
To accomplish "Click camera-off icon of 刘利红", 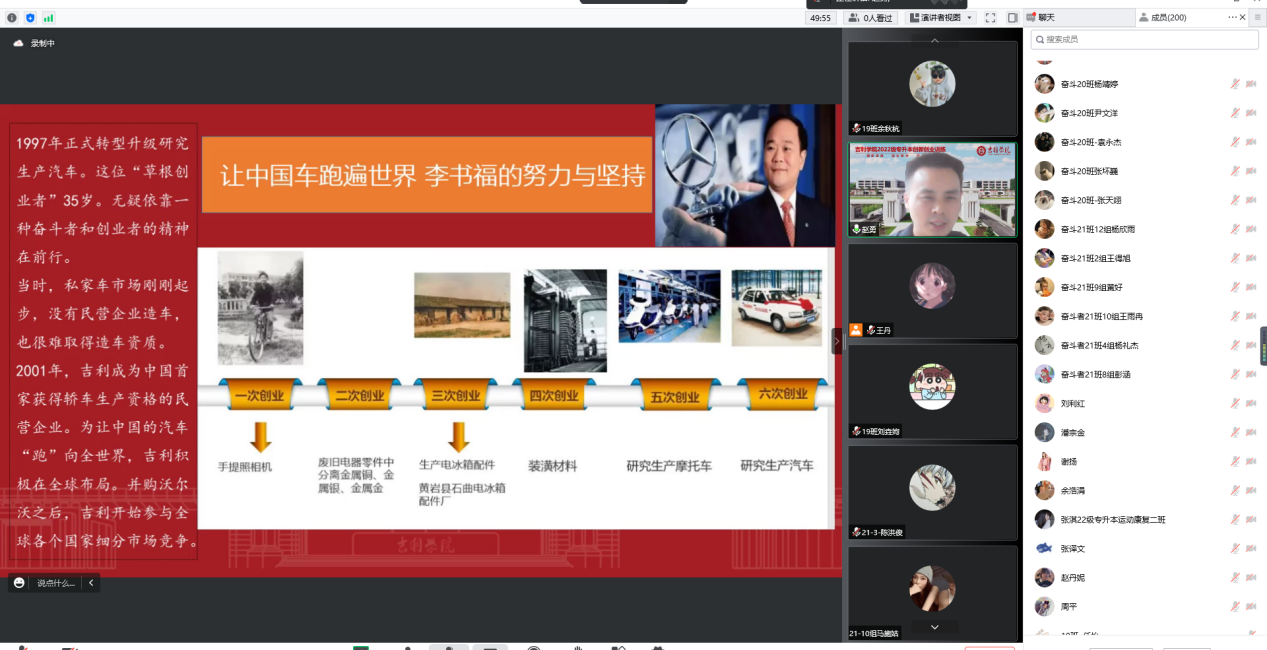I will [x=1251, y=404].
